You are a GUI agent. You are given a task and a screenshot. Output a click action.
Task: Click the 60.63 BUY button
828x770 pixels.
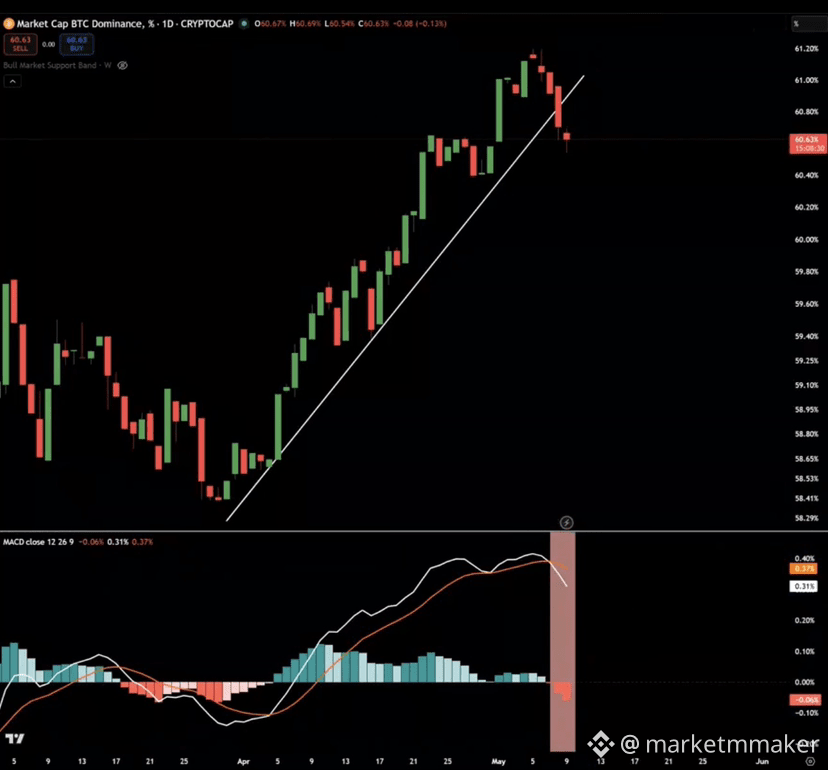[77, 44]
